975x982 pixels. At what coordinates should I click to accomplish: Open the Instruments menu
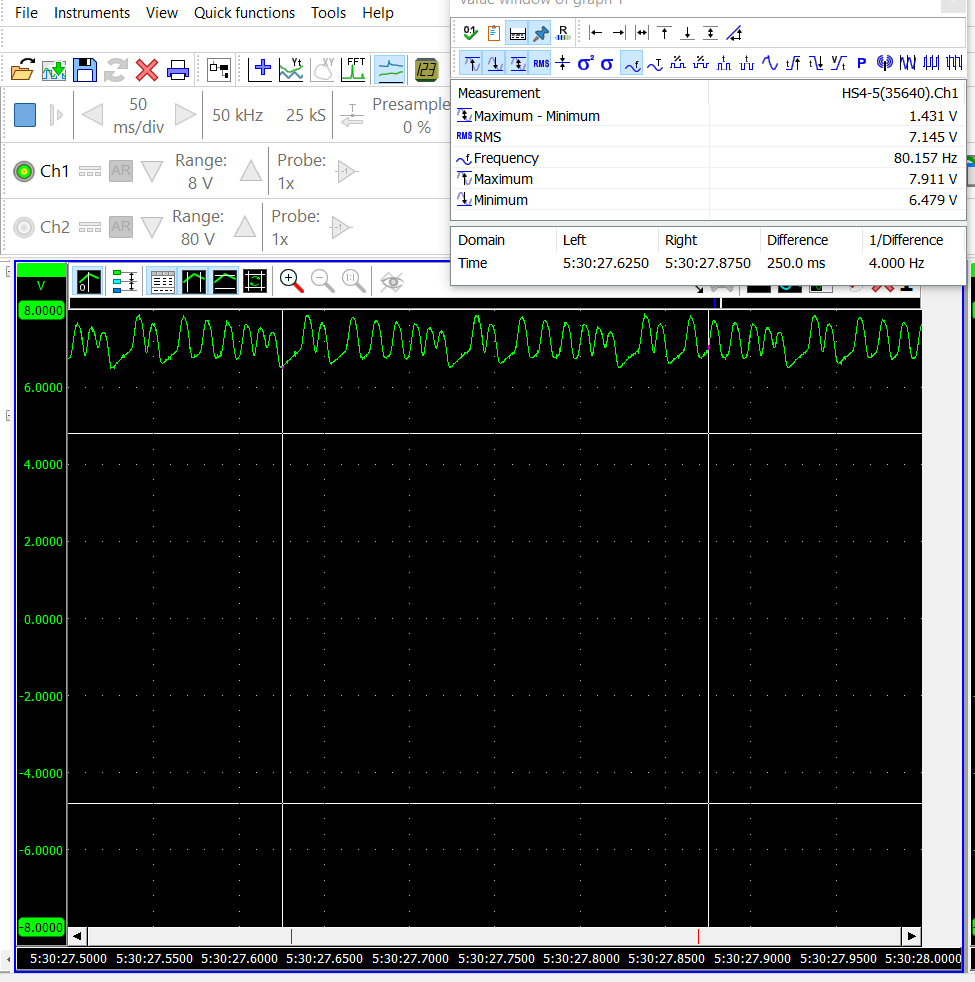coord(92,13)
